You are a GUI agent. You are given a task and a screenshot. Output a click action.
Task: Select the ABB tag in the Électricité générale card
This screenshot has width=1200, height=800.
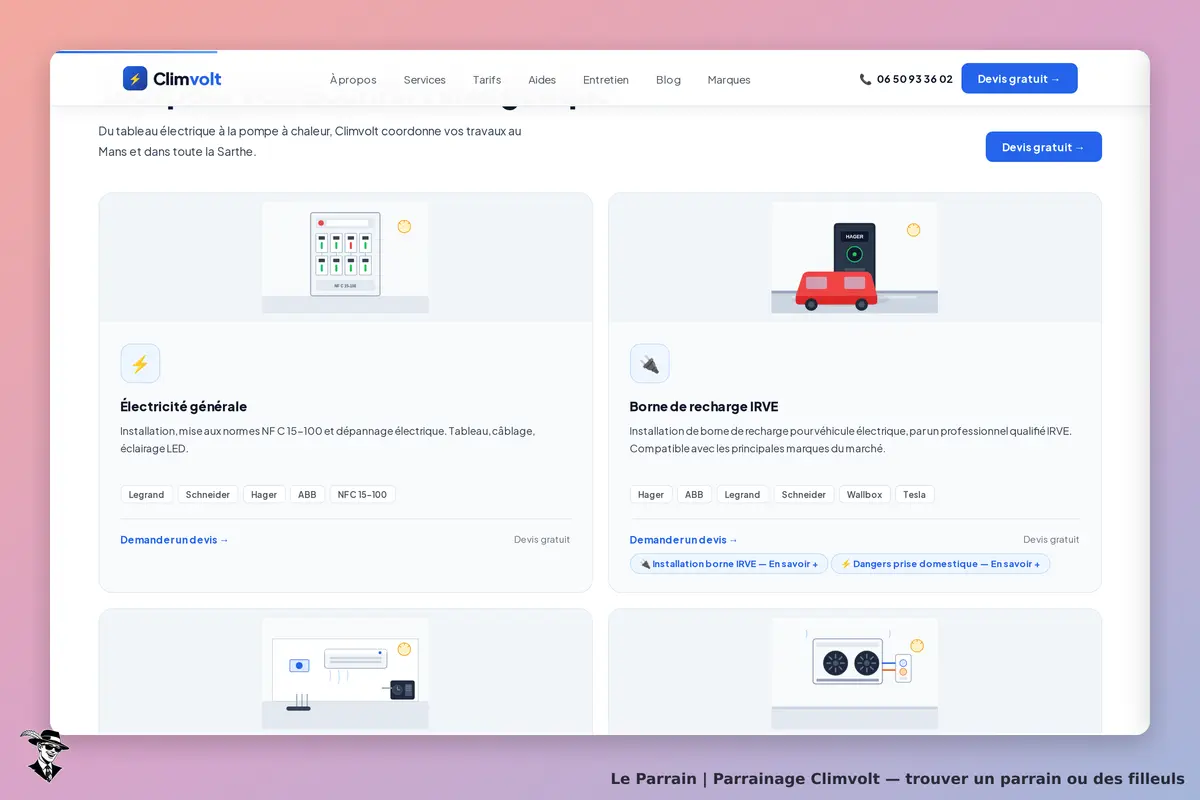[308, 494]
